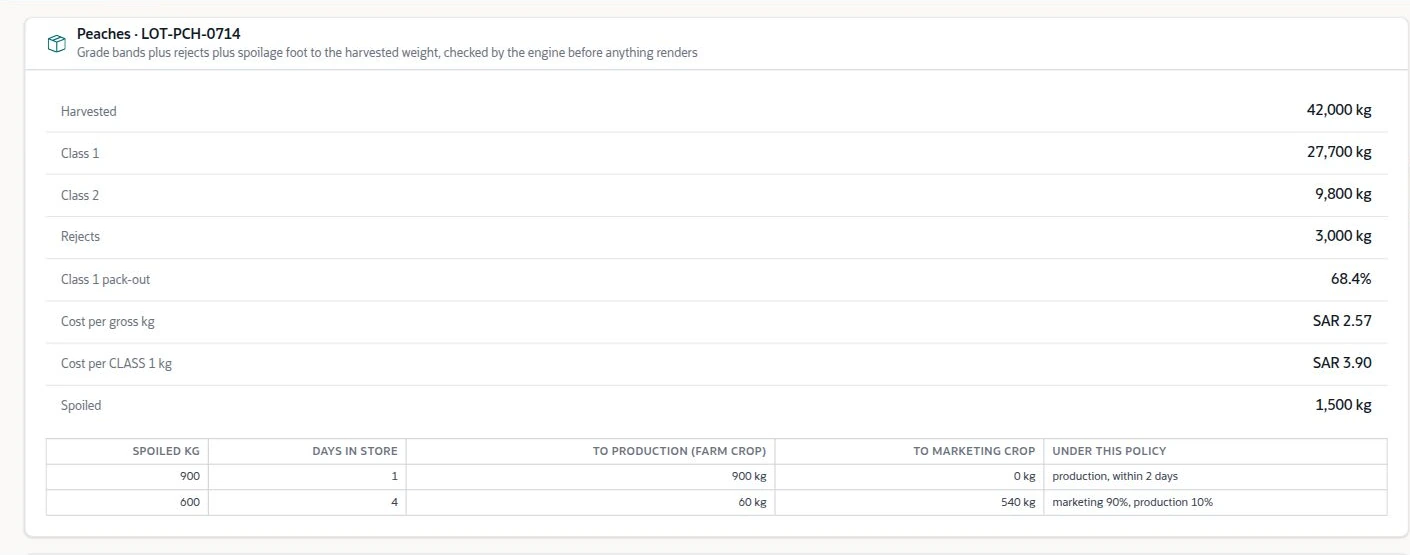Click the SAR 2.57 value

pyautogui.click(x=1342, y=321)
